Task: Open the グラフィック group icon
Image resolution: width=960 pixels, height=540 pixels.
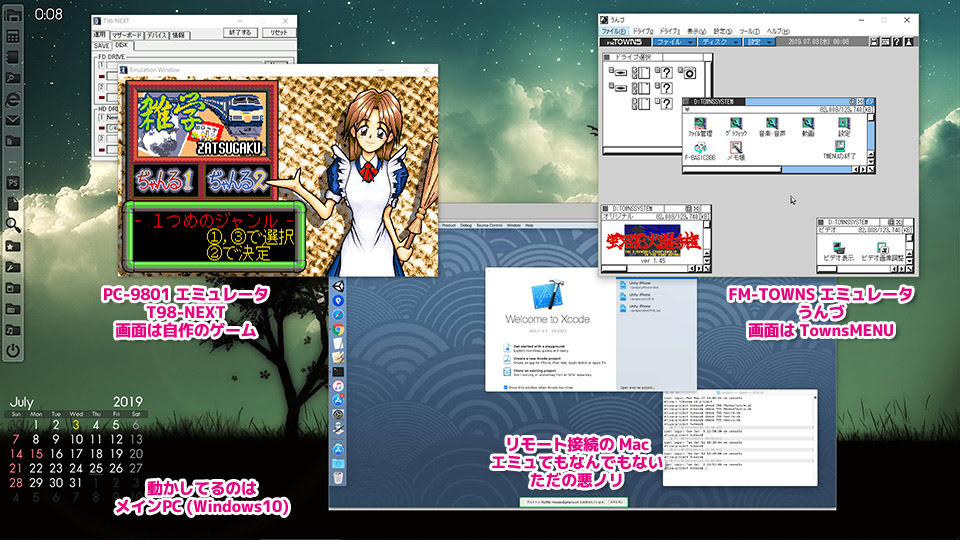Action: tap(735, 127)
